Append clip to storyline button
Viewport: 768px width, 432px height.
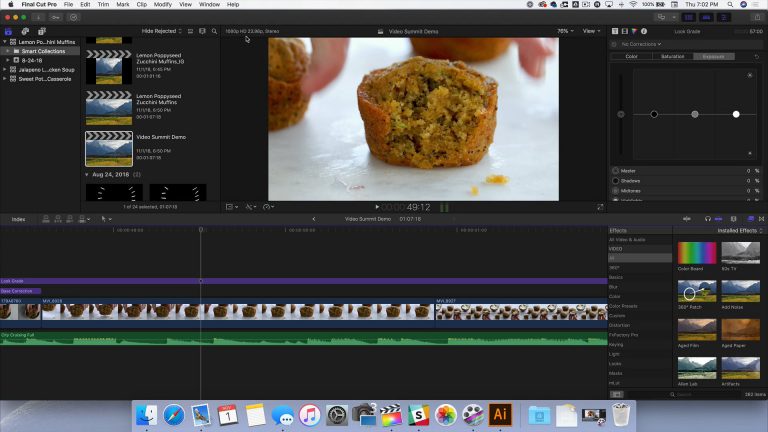coord(70,219)
